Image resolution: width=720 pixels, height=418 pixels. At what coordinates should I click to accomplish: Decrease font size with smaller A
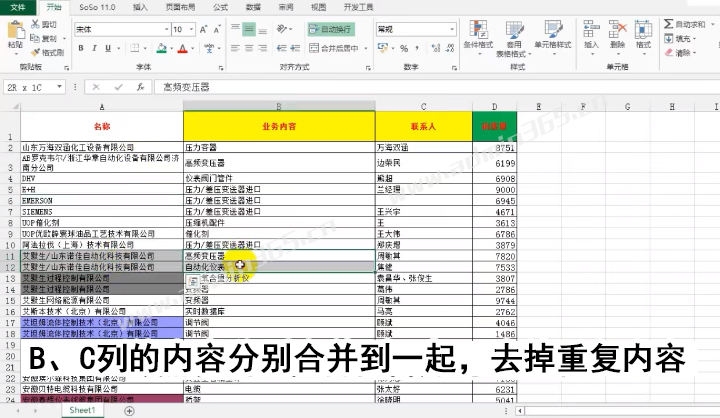[217, 29]
